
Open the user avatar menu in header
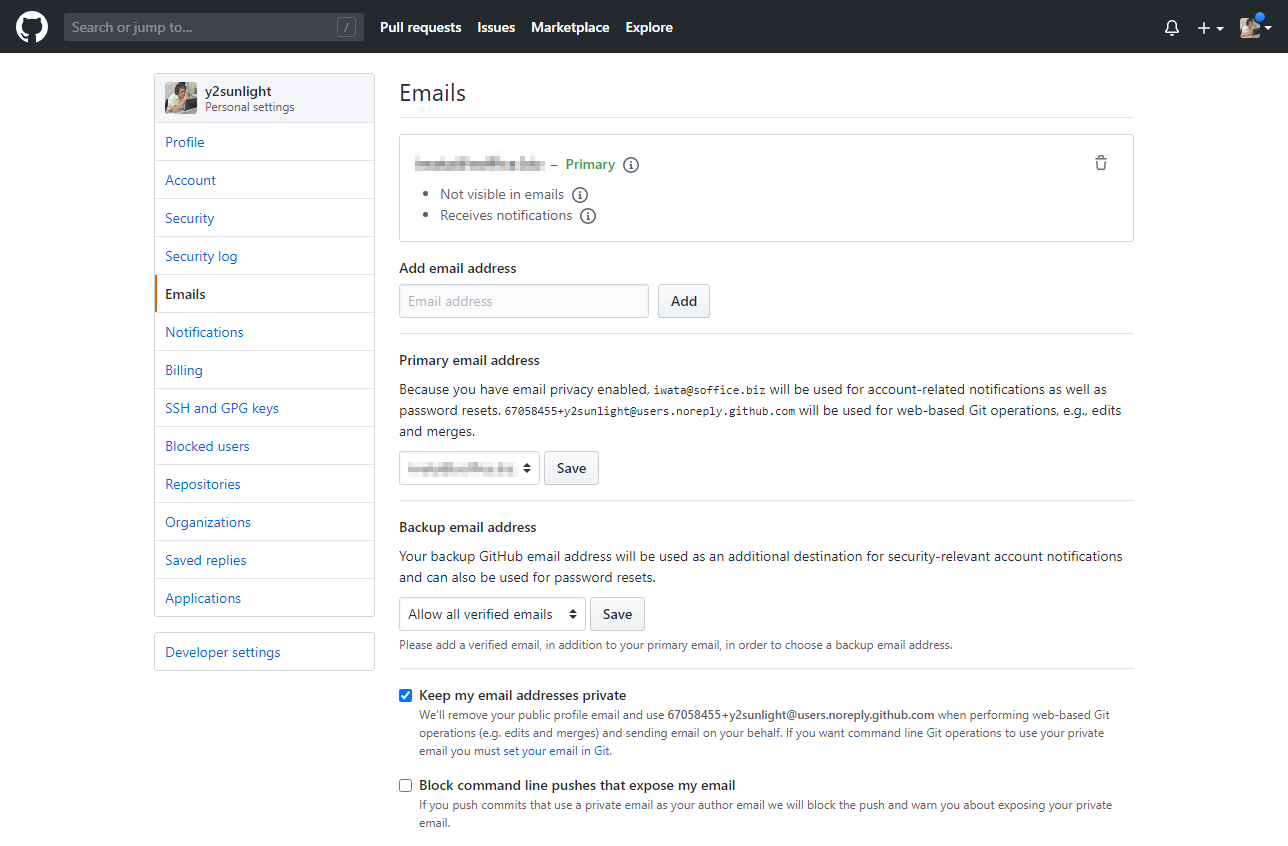tap(1255, 28)
